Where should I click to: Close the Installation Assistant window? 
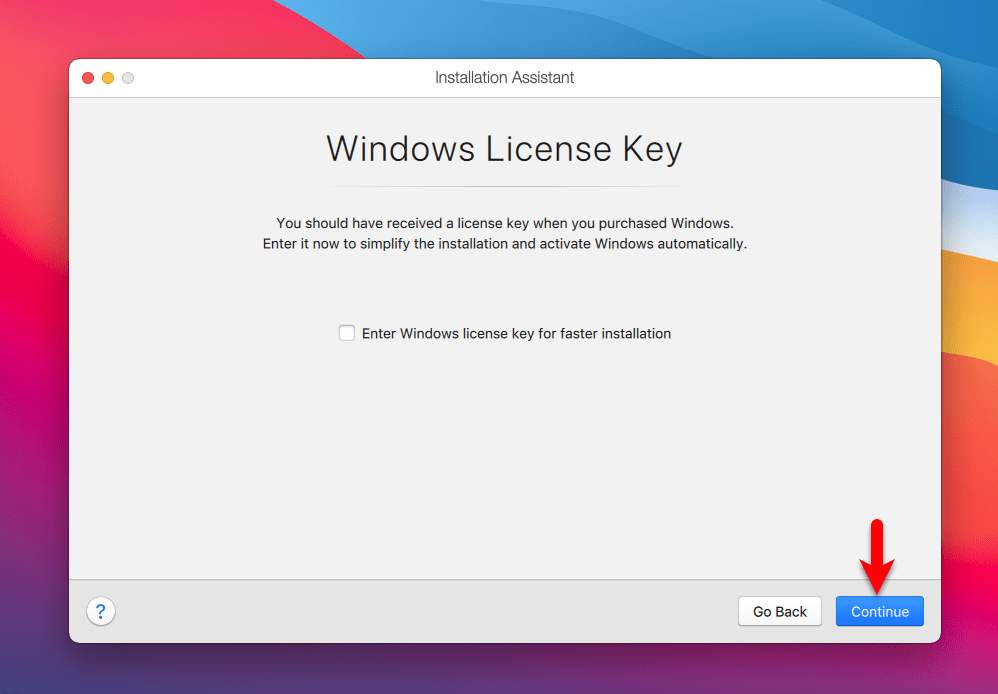(88, 78)
